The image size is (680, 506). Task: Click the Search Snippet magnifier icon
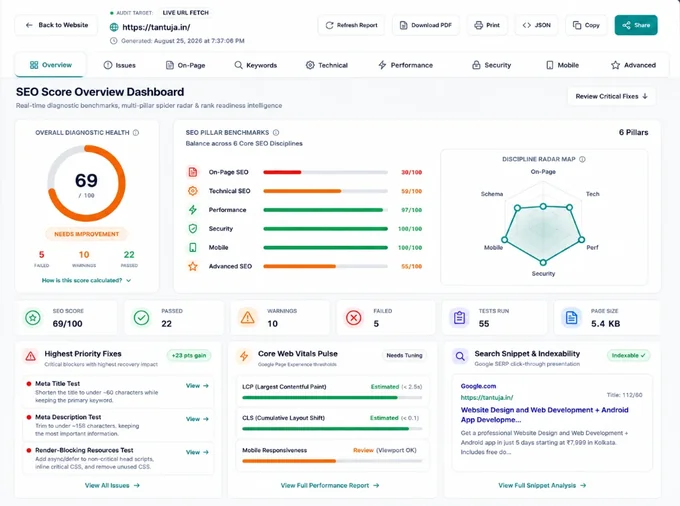click(x=460, y=356)
